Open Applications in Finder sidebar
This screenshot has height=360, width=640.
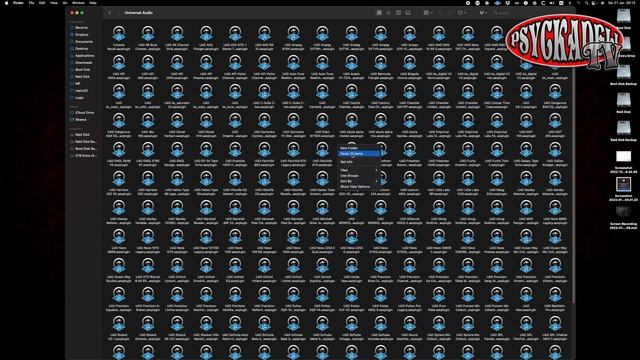click(84, 56)
